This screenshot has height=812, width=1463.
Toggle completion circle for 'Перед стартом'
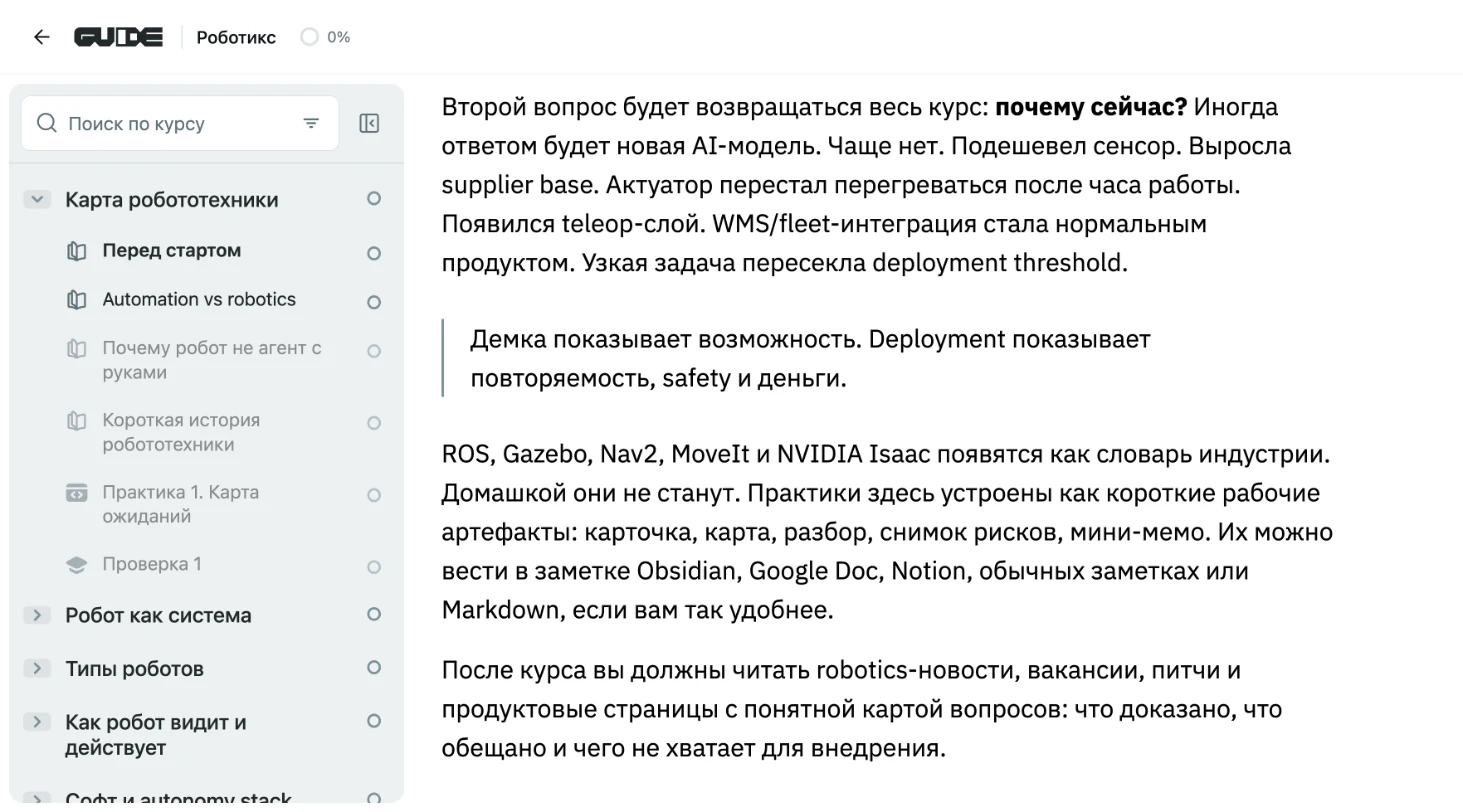pyautogui.click(x=374, y=253)
